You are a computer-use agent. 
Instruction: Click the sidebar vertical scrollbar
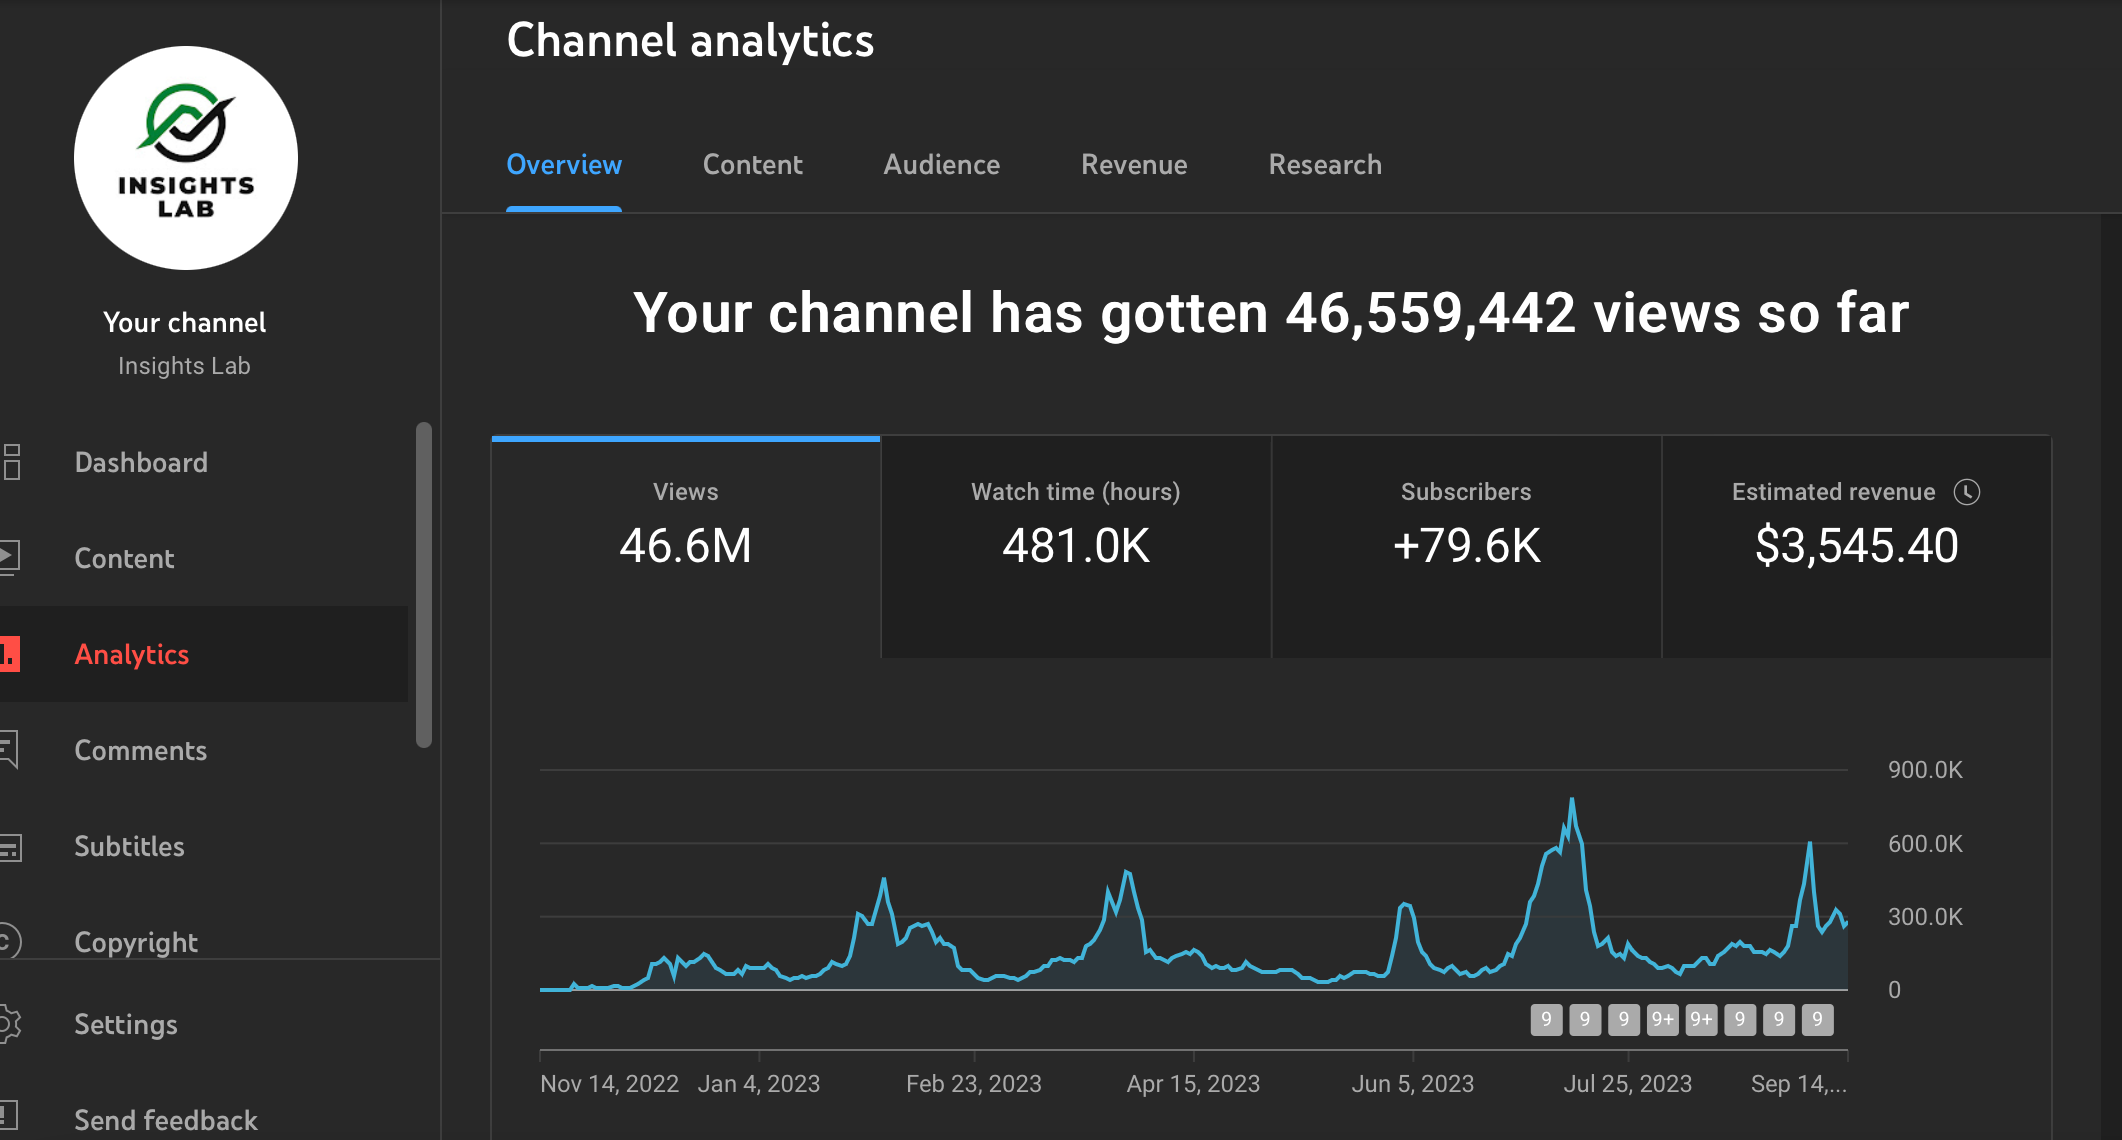(424, 585)
